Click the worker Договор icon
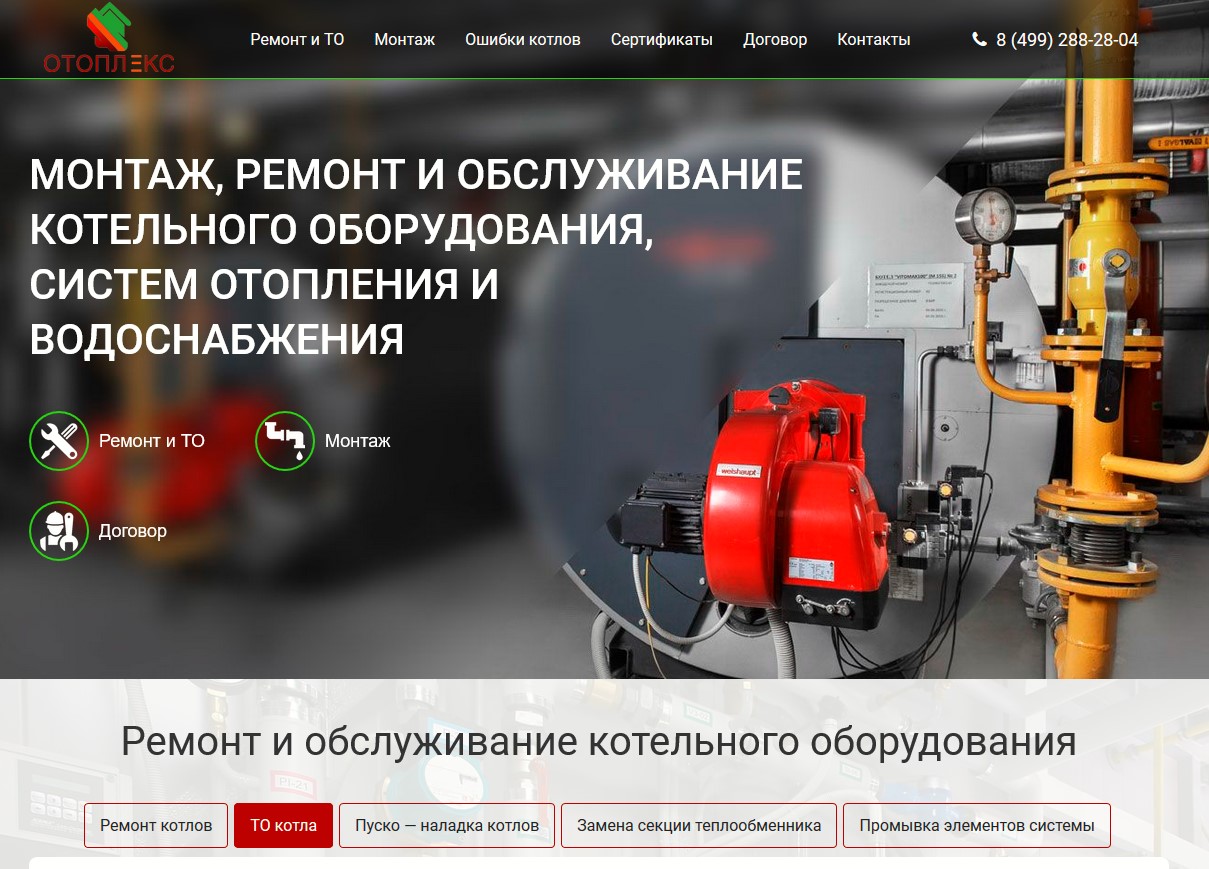The width and height of the screenshot is (1209, 869). 59,531
